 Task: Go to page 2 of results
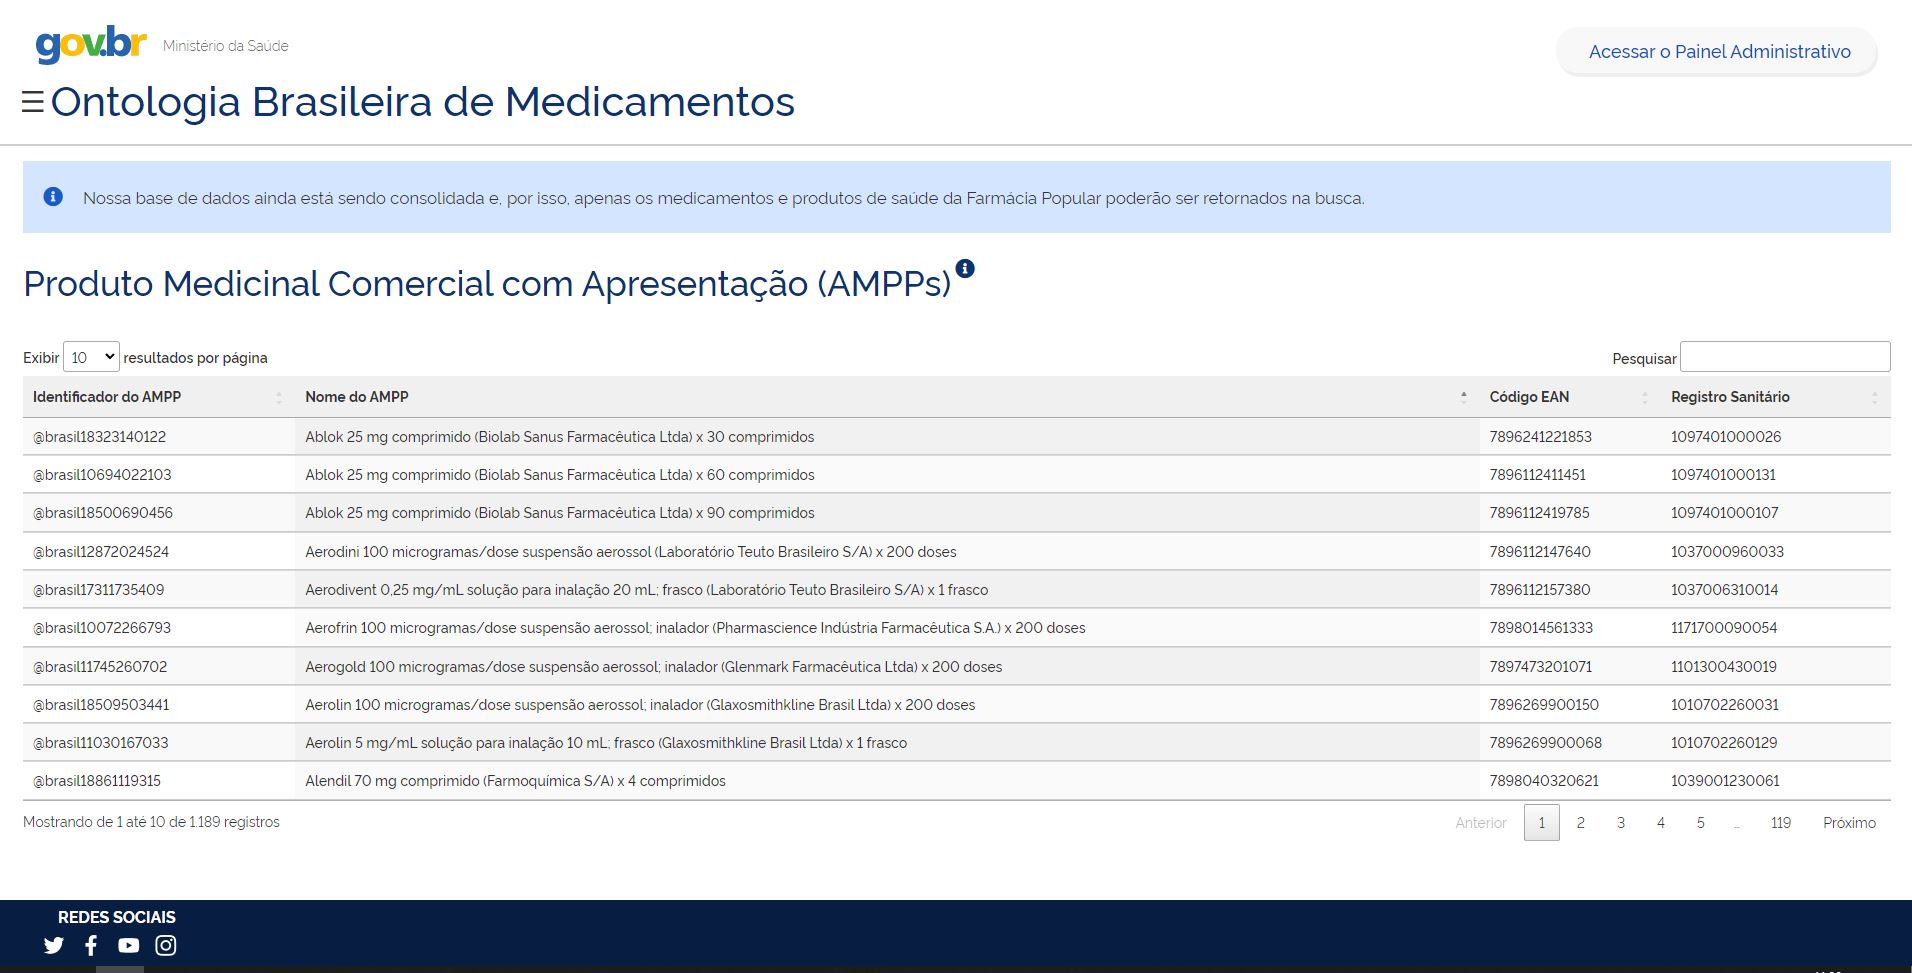[1581, 822]
